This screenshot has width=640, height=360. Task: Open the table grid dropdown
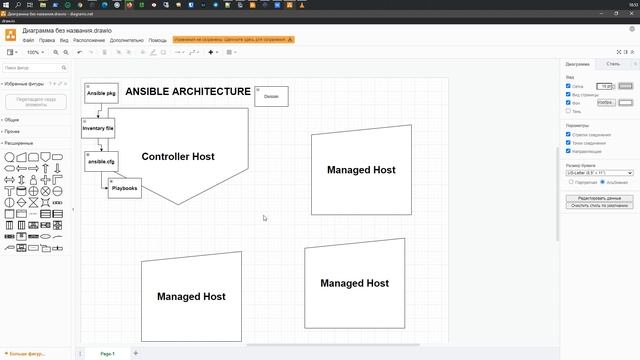(x=231, y=52)
